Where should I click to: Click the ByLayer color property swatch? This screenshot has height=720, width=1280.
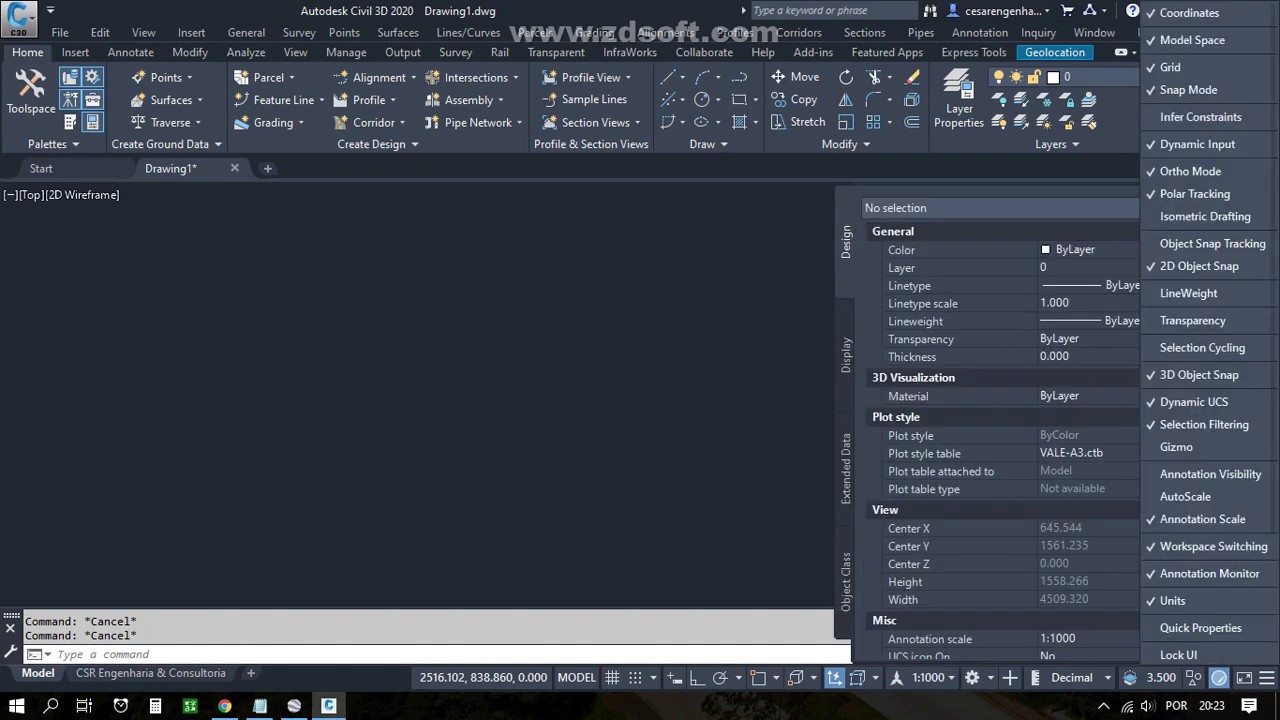[1045, 250]
